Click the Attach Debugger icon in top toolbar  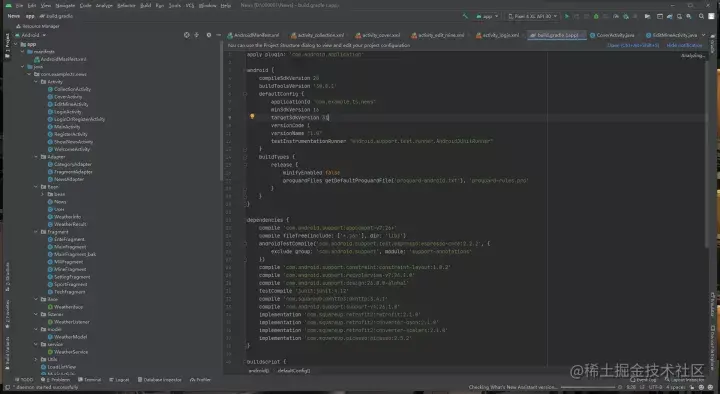tap(626, 16)
